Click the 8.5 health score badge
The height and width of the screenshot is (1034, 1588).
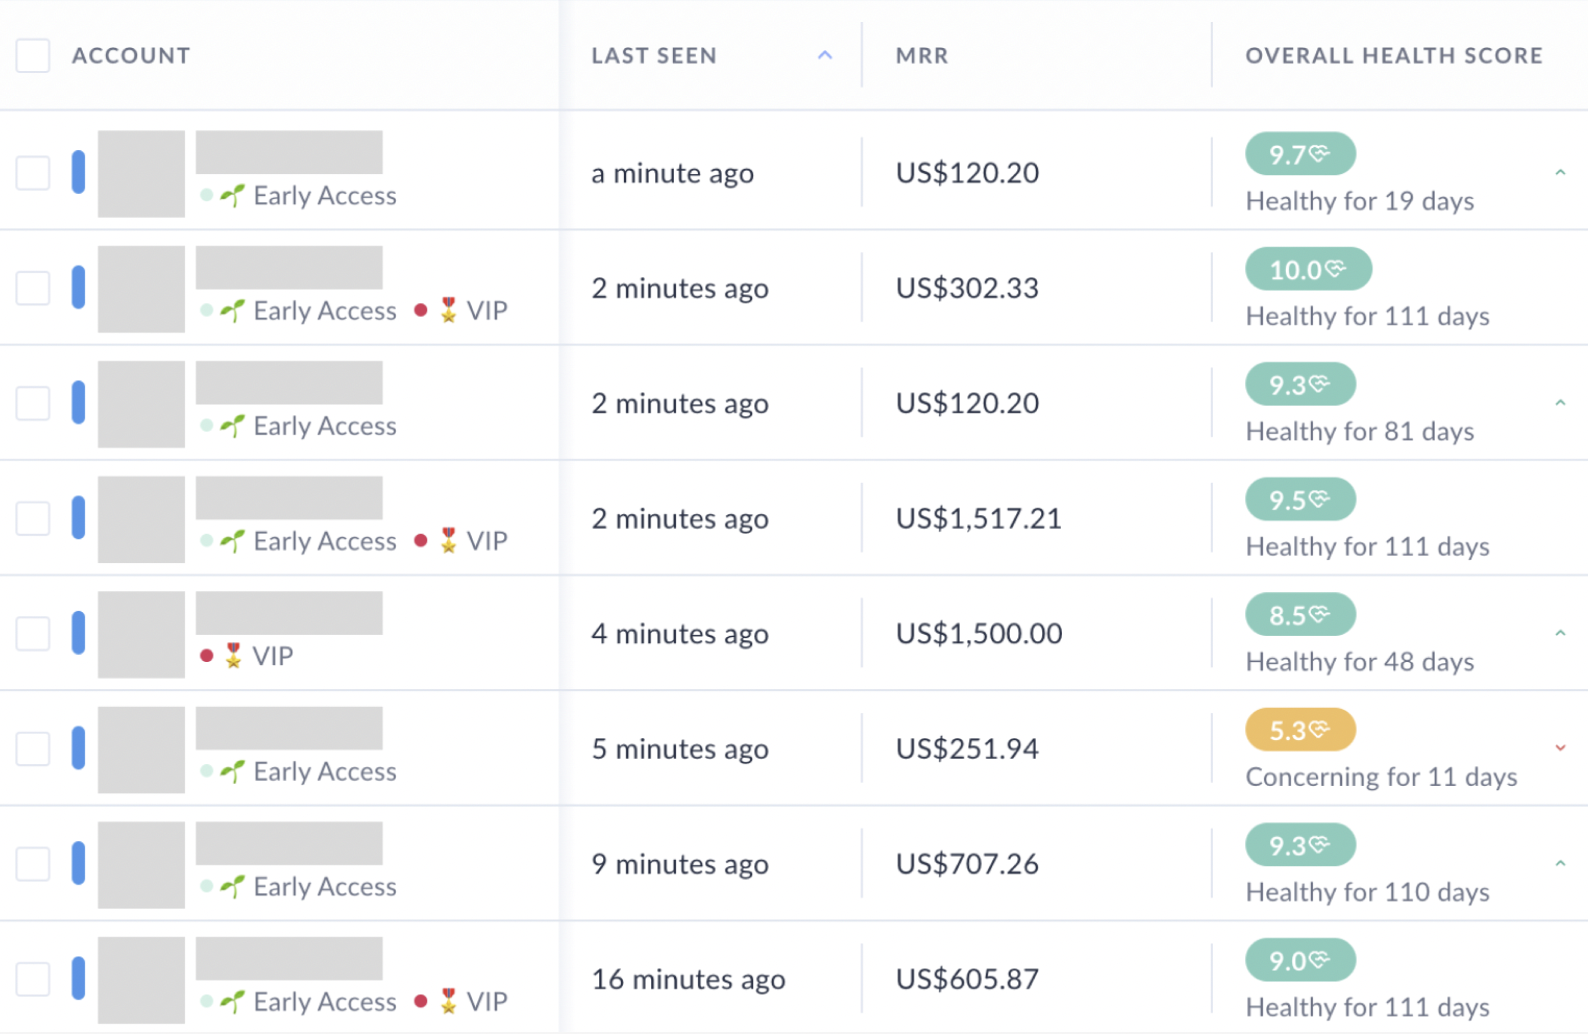(x=1299, y=615)
